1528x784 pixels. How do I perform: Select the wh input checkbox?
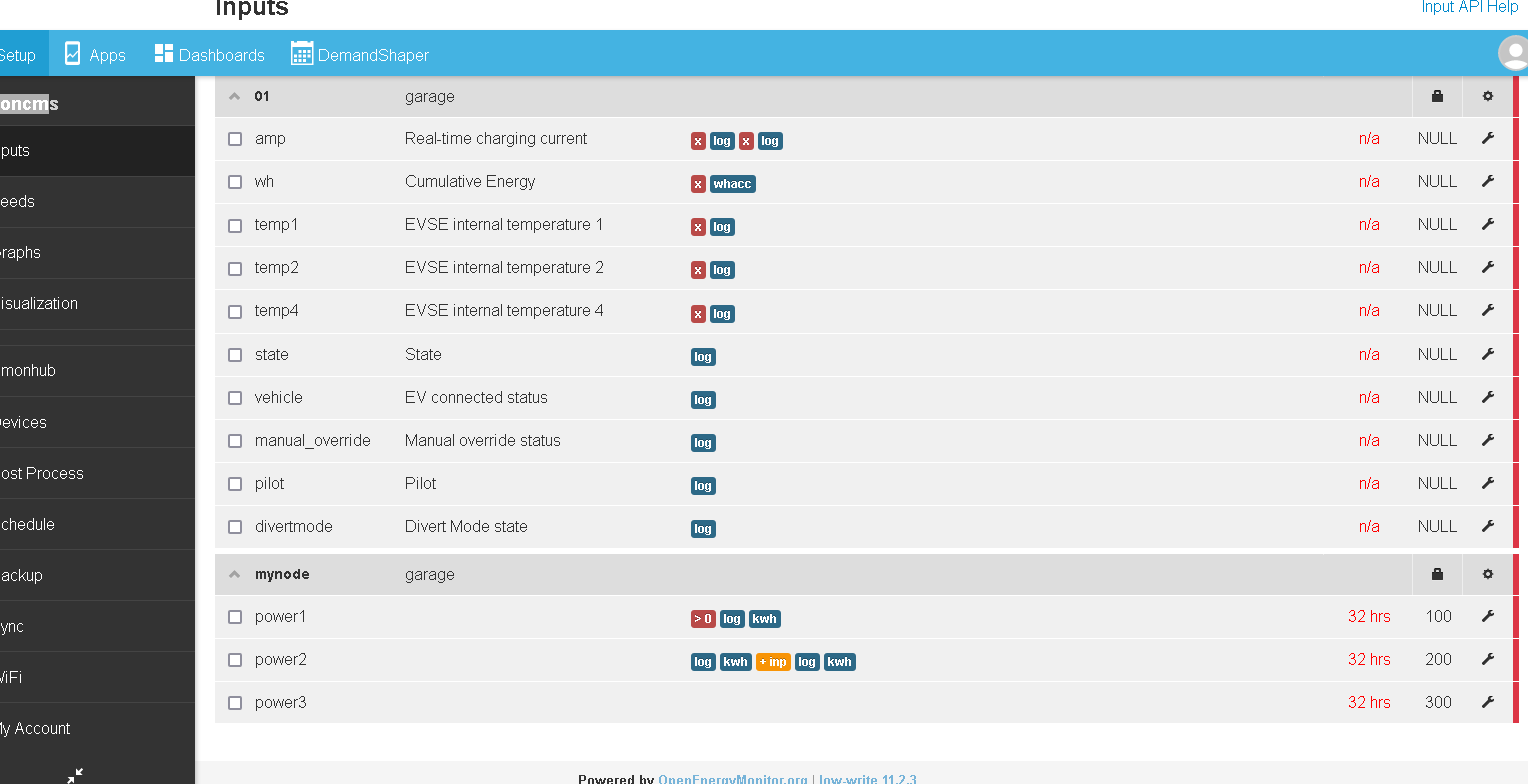(235, 182)
